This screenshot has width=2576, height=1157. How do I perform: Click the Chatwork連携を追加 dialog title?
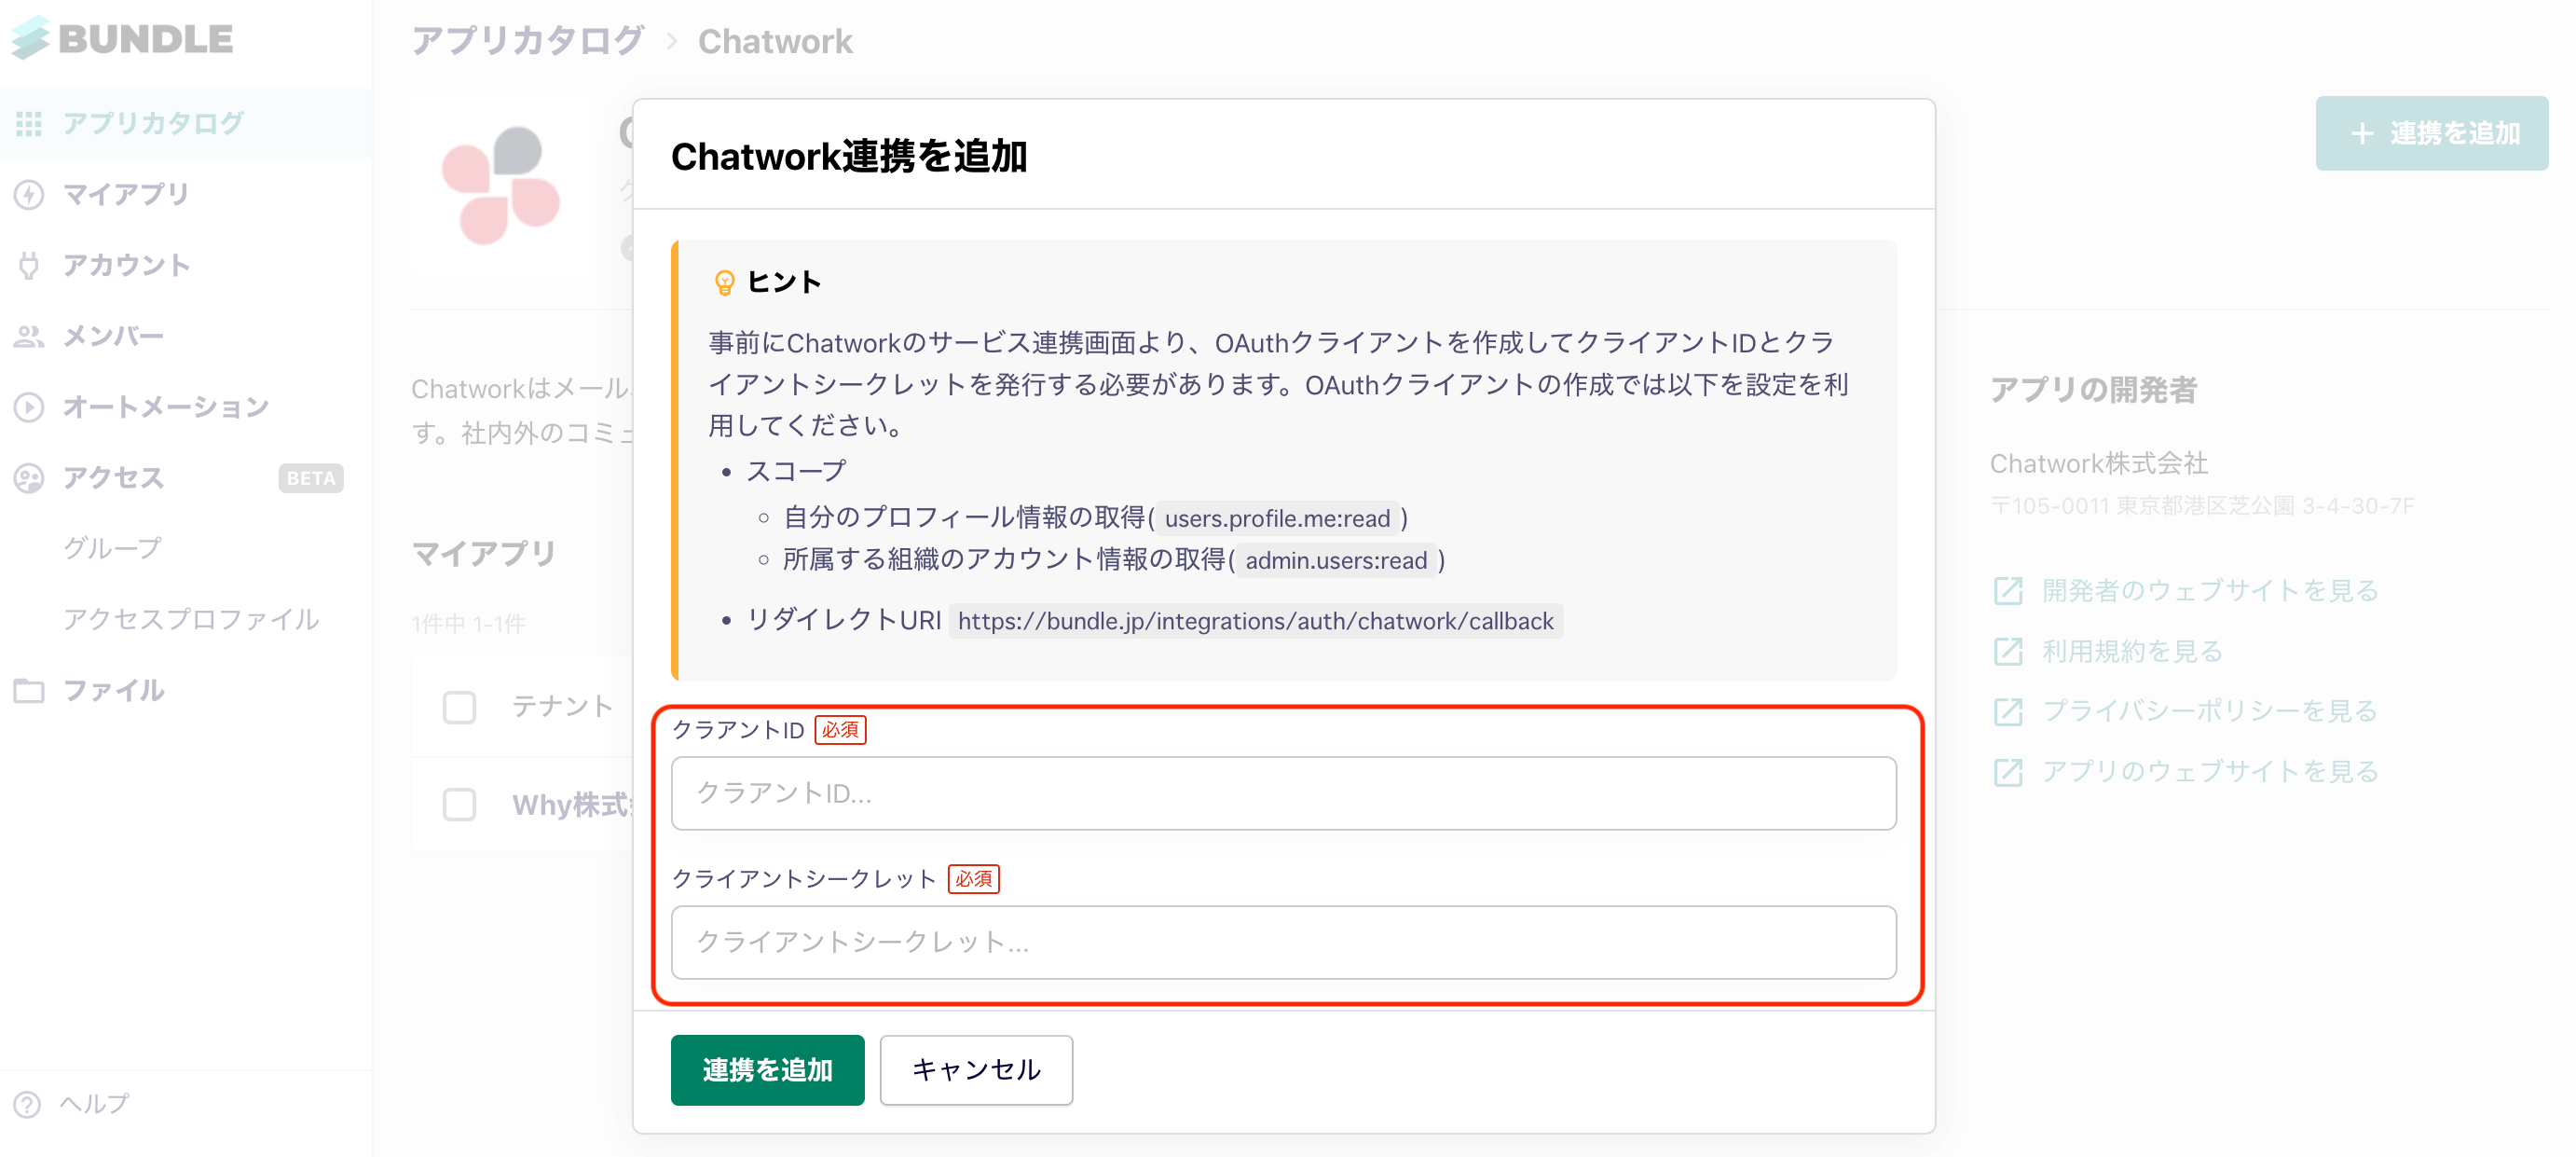[x=849, y=156]
